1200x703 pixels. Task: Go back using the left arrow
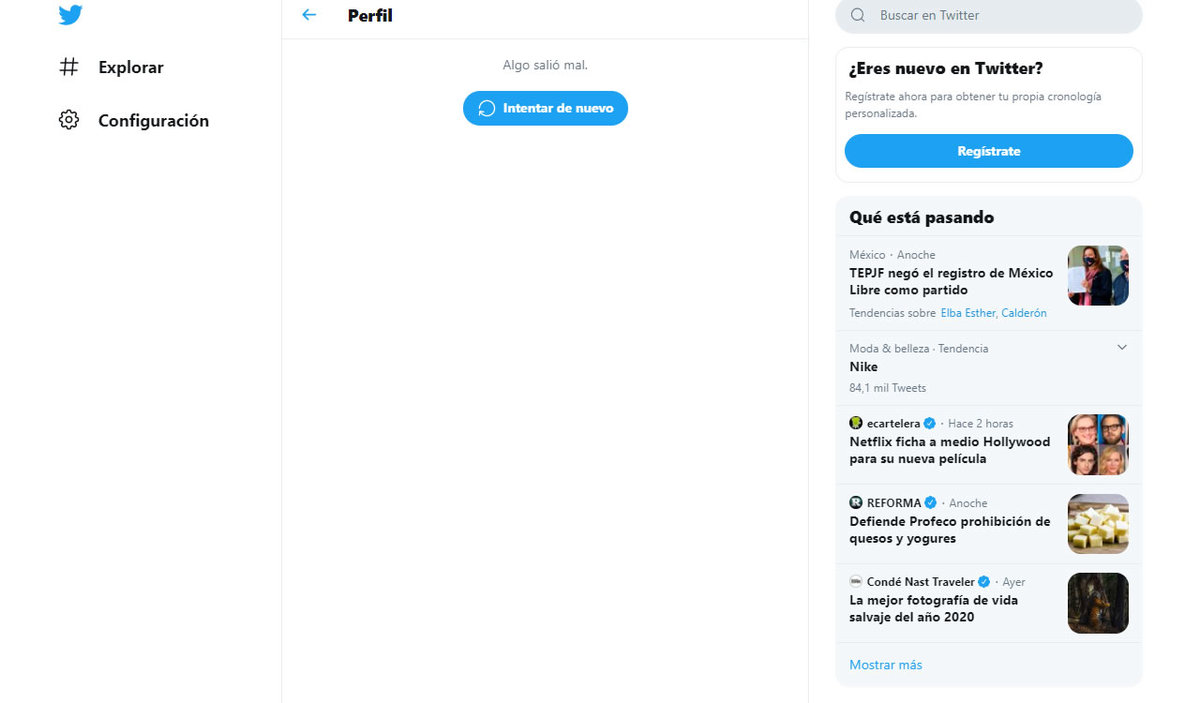pyautogui.click(x=309, y=15)
